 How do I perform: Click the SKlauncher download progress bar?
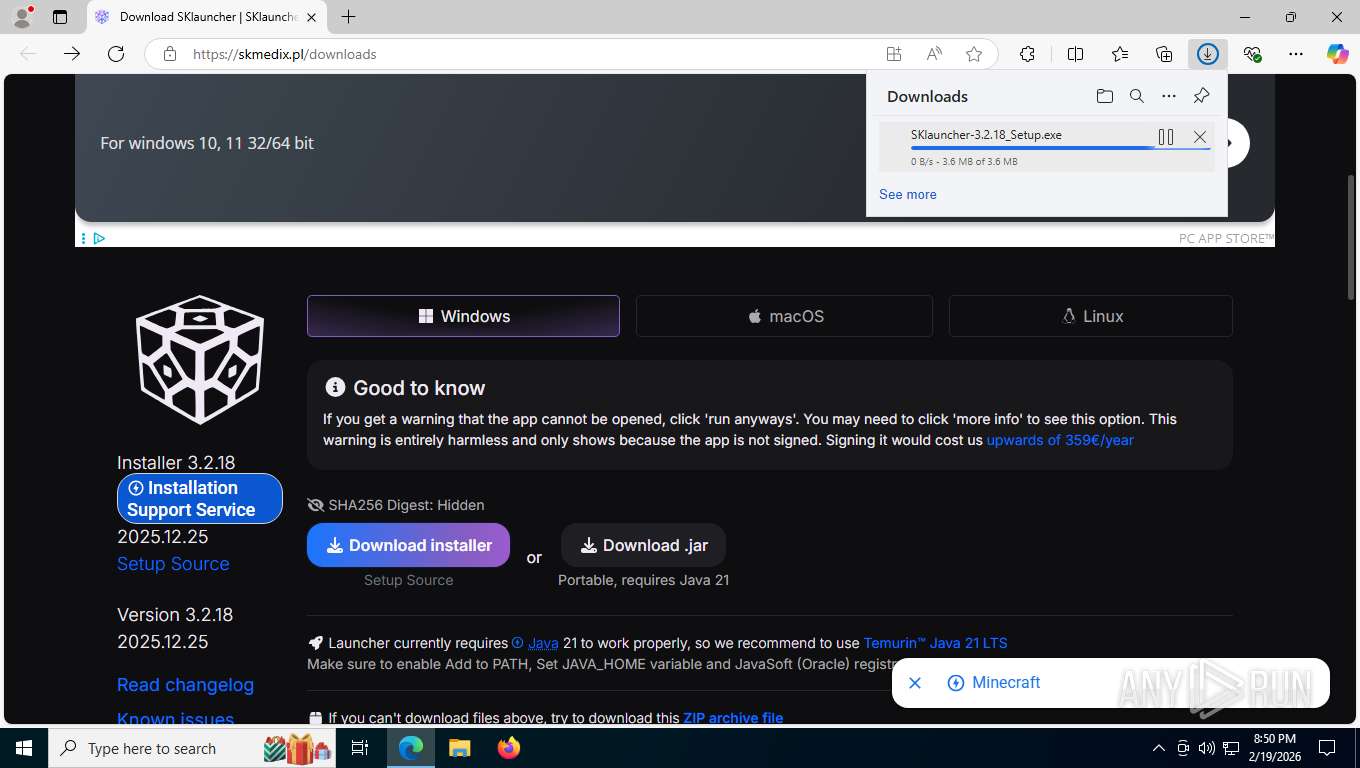pyautogui.click(x=1060, y=148)
